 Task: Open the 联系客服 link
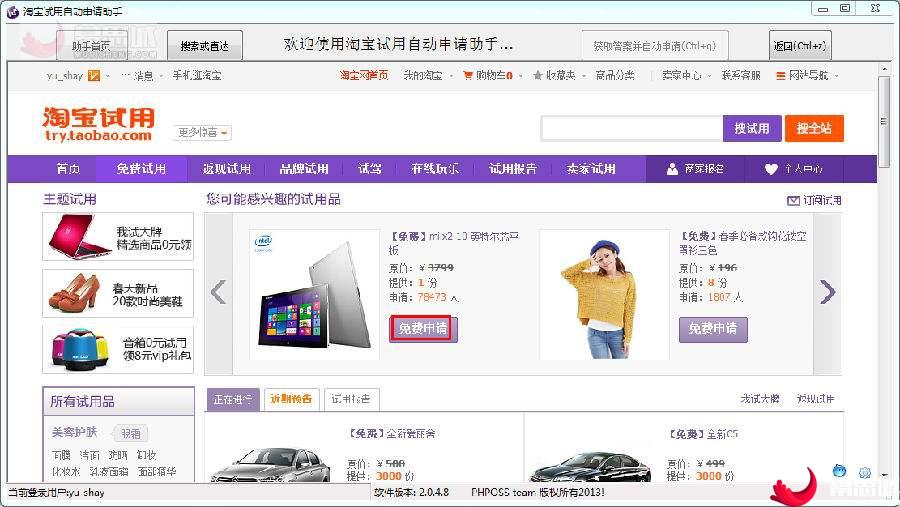pos(741,75)
